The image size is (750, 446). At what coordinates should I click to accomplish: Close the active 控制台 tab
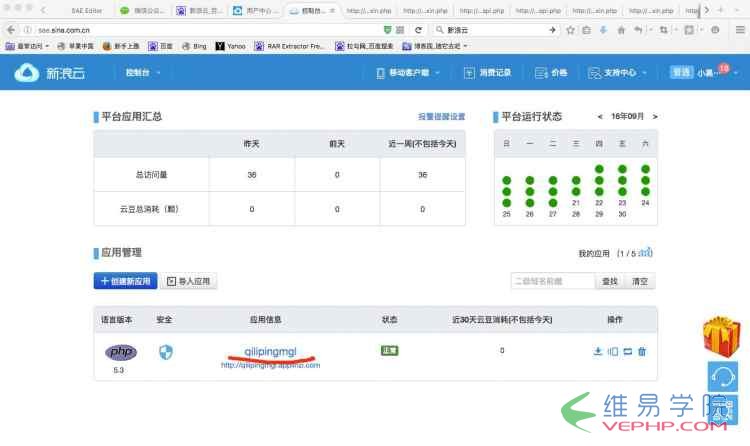point(332,10)
